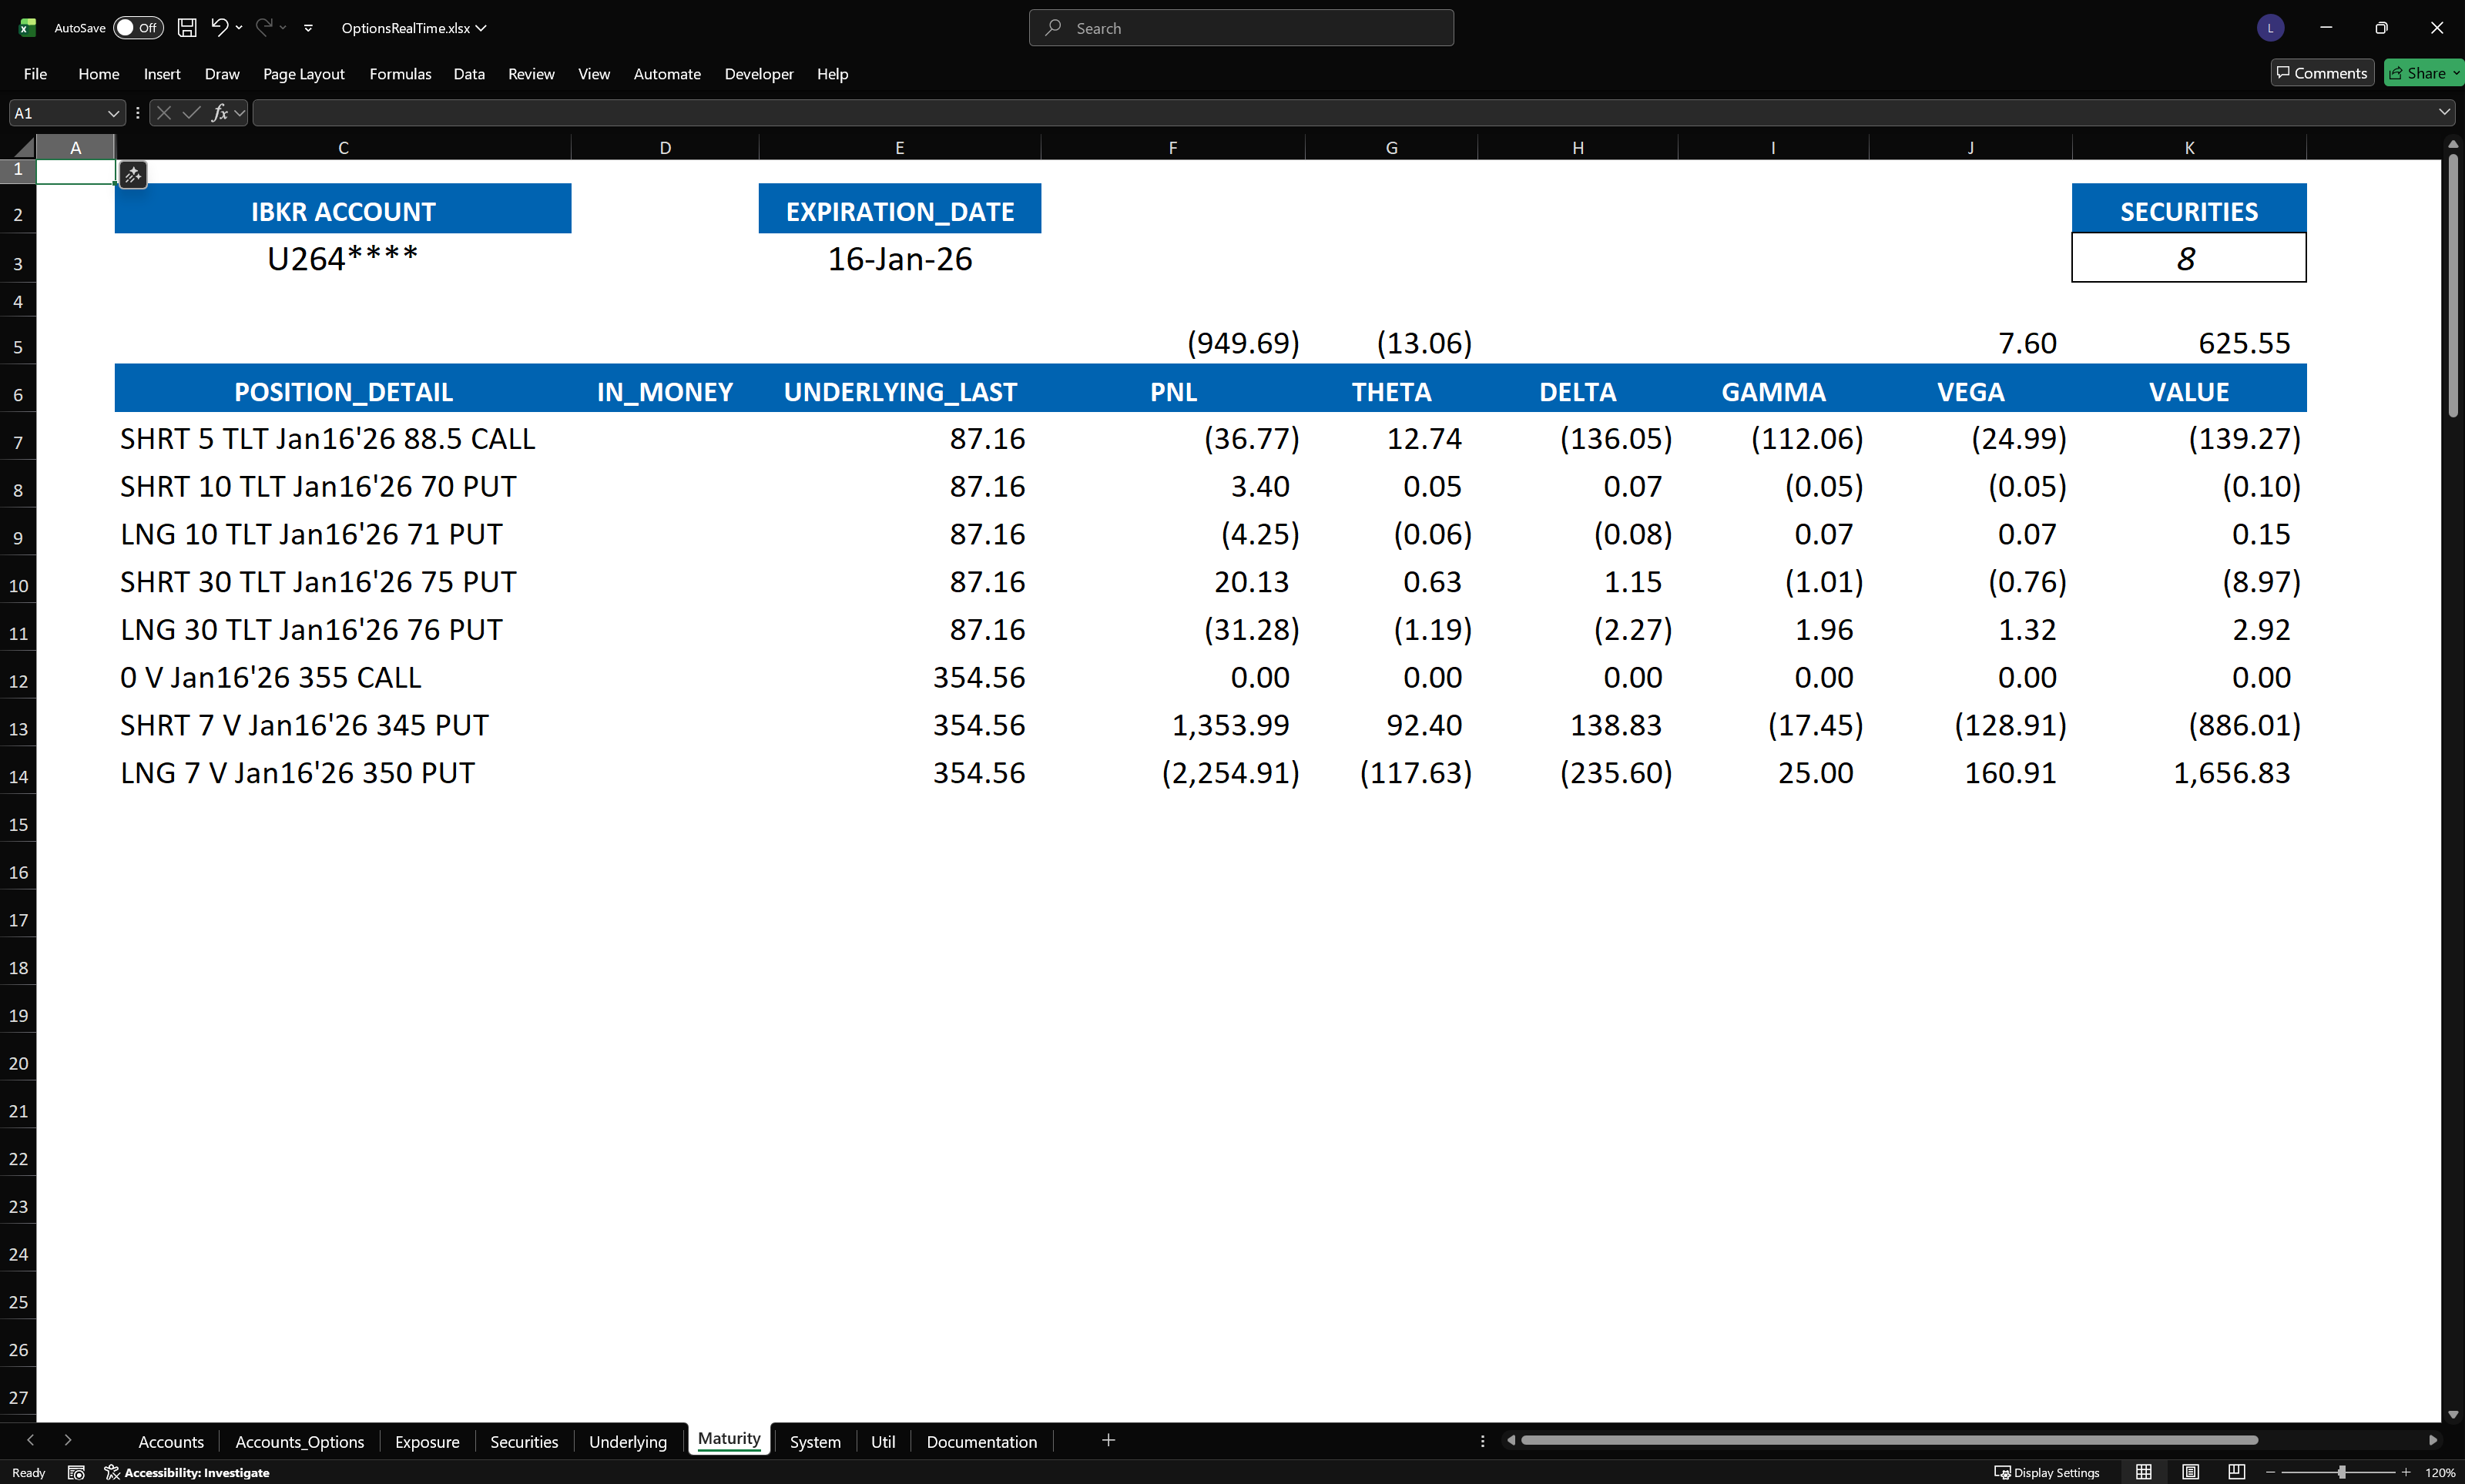Switch to Page Layout view icon
Image resolution: width=2465 pixels, height=1484 pixels.
click(2190, 1472)
